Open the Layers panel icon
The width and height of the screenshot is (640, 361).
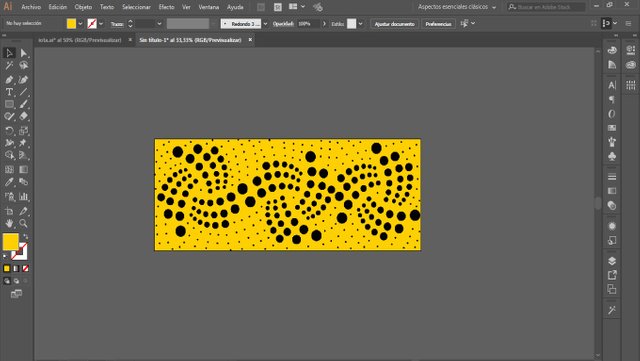pyautogui.click(x=612, y=261)
